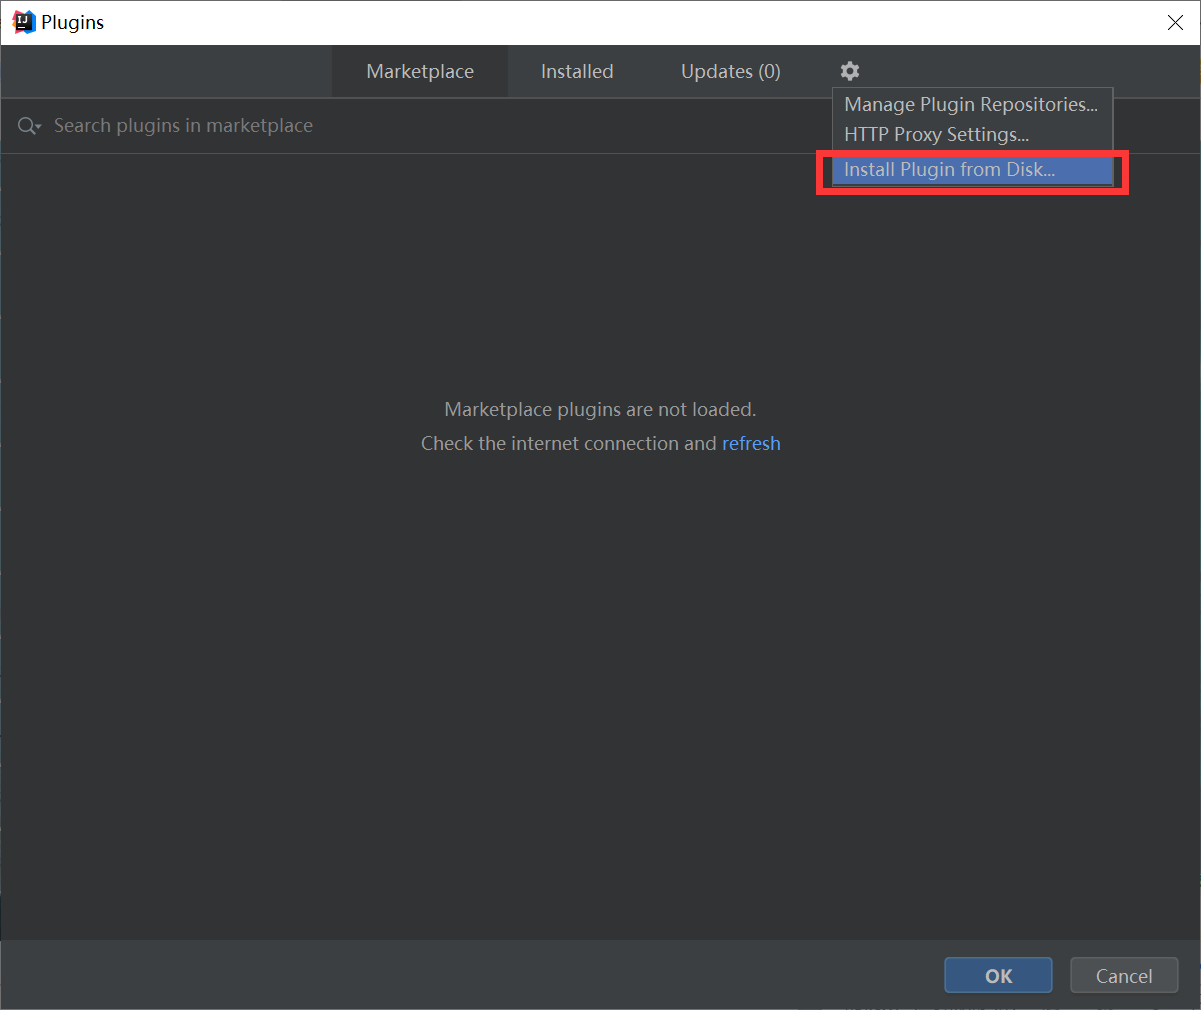Select the Marketplace tab

pyautogui.click(x=419, y=71)
